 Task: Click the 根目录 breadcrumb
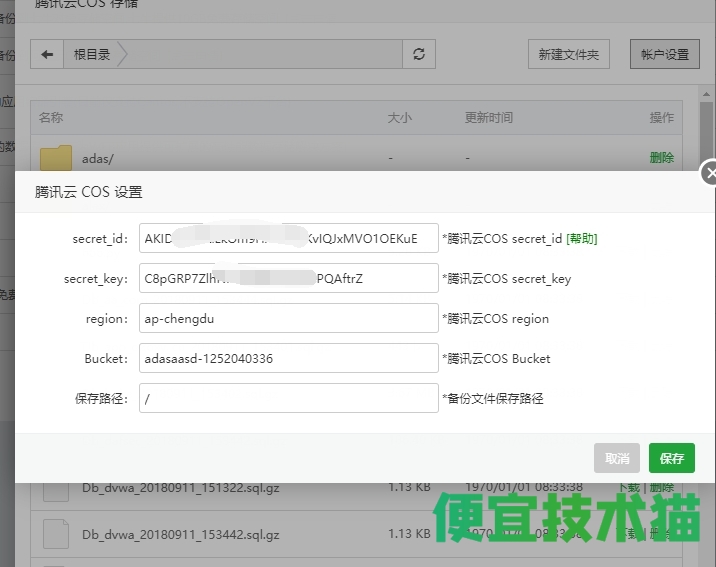(x=92, y=54)
